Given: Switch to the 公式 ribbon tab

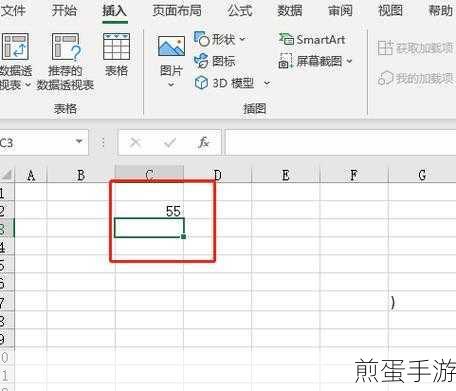Looking at the screenshot, I should [x=240, y=11].
